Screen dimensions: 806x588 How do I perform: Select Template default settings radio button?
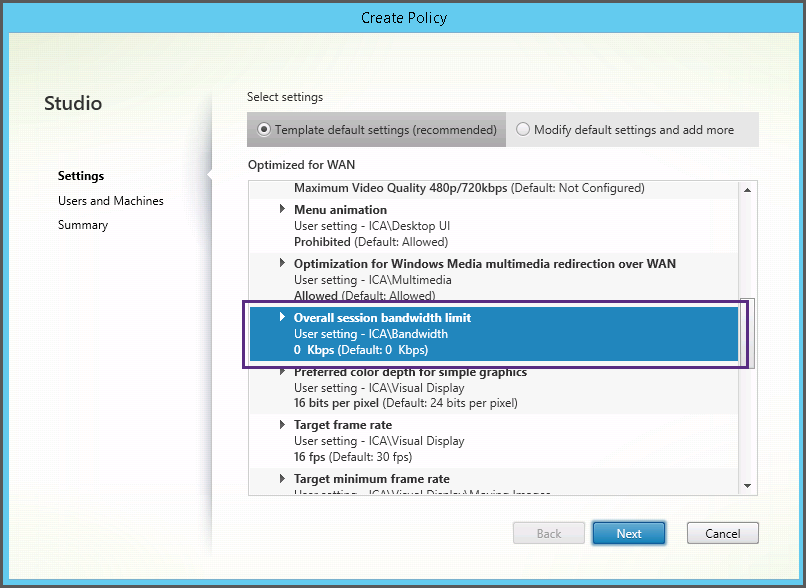point(264,130)
